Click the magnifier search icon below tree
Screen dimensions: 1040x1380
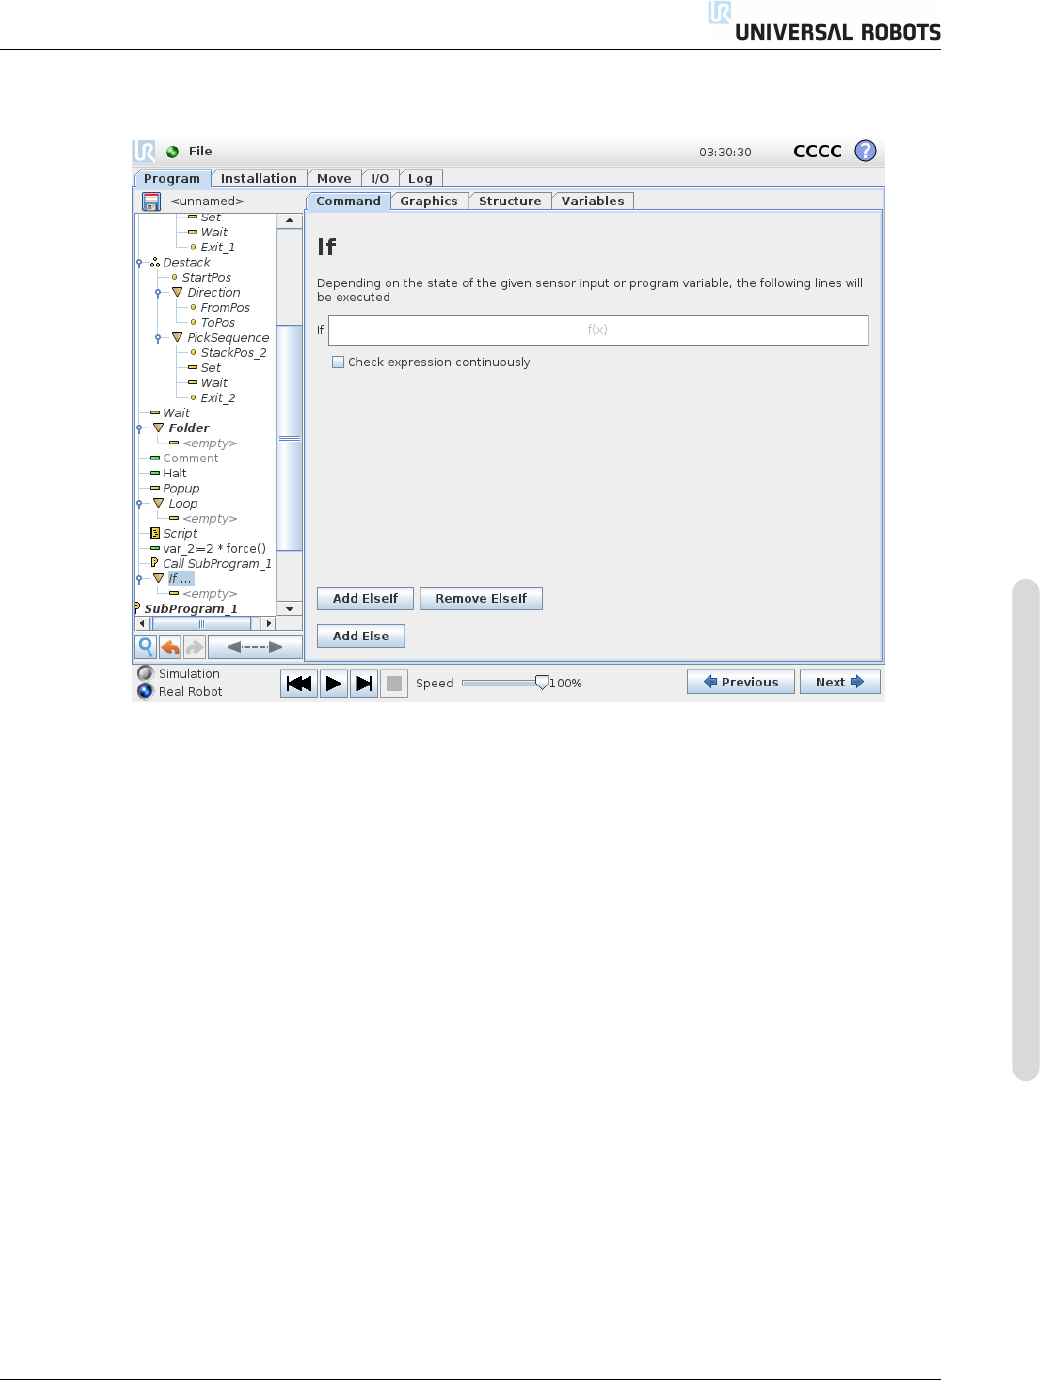(146, 647)
